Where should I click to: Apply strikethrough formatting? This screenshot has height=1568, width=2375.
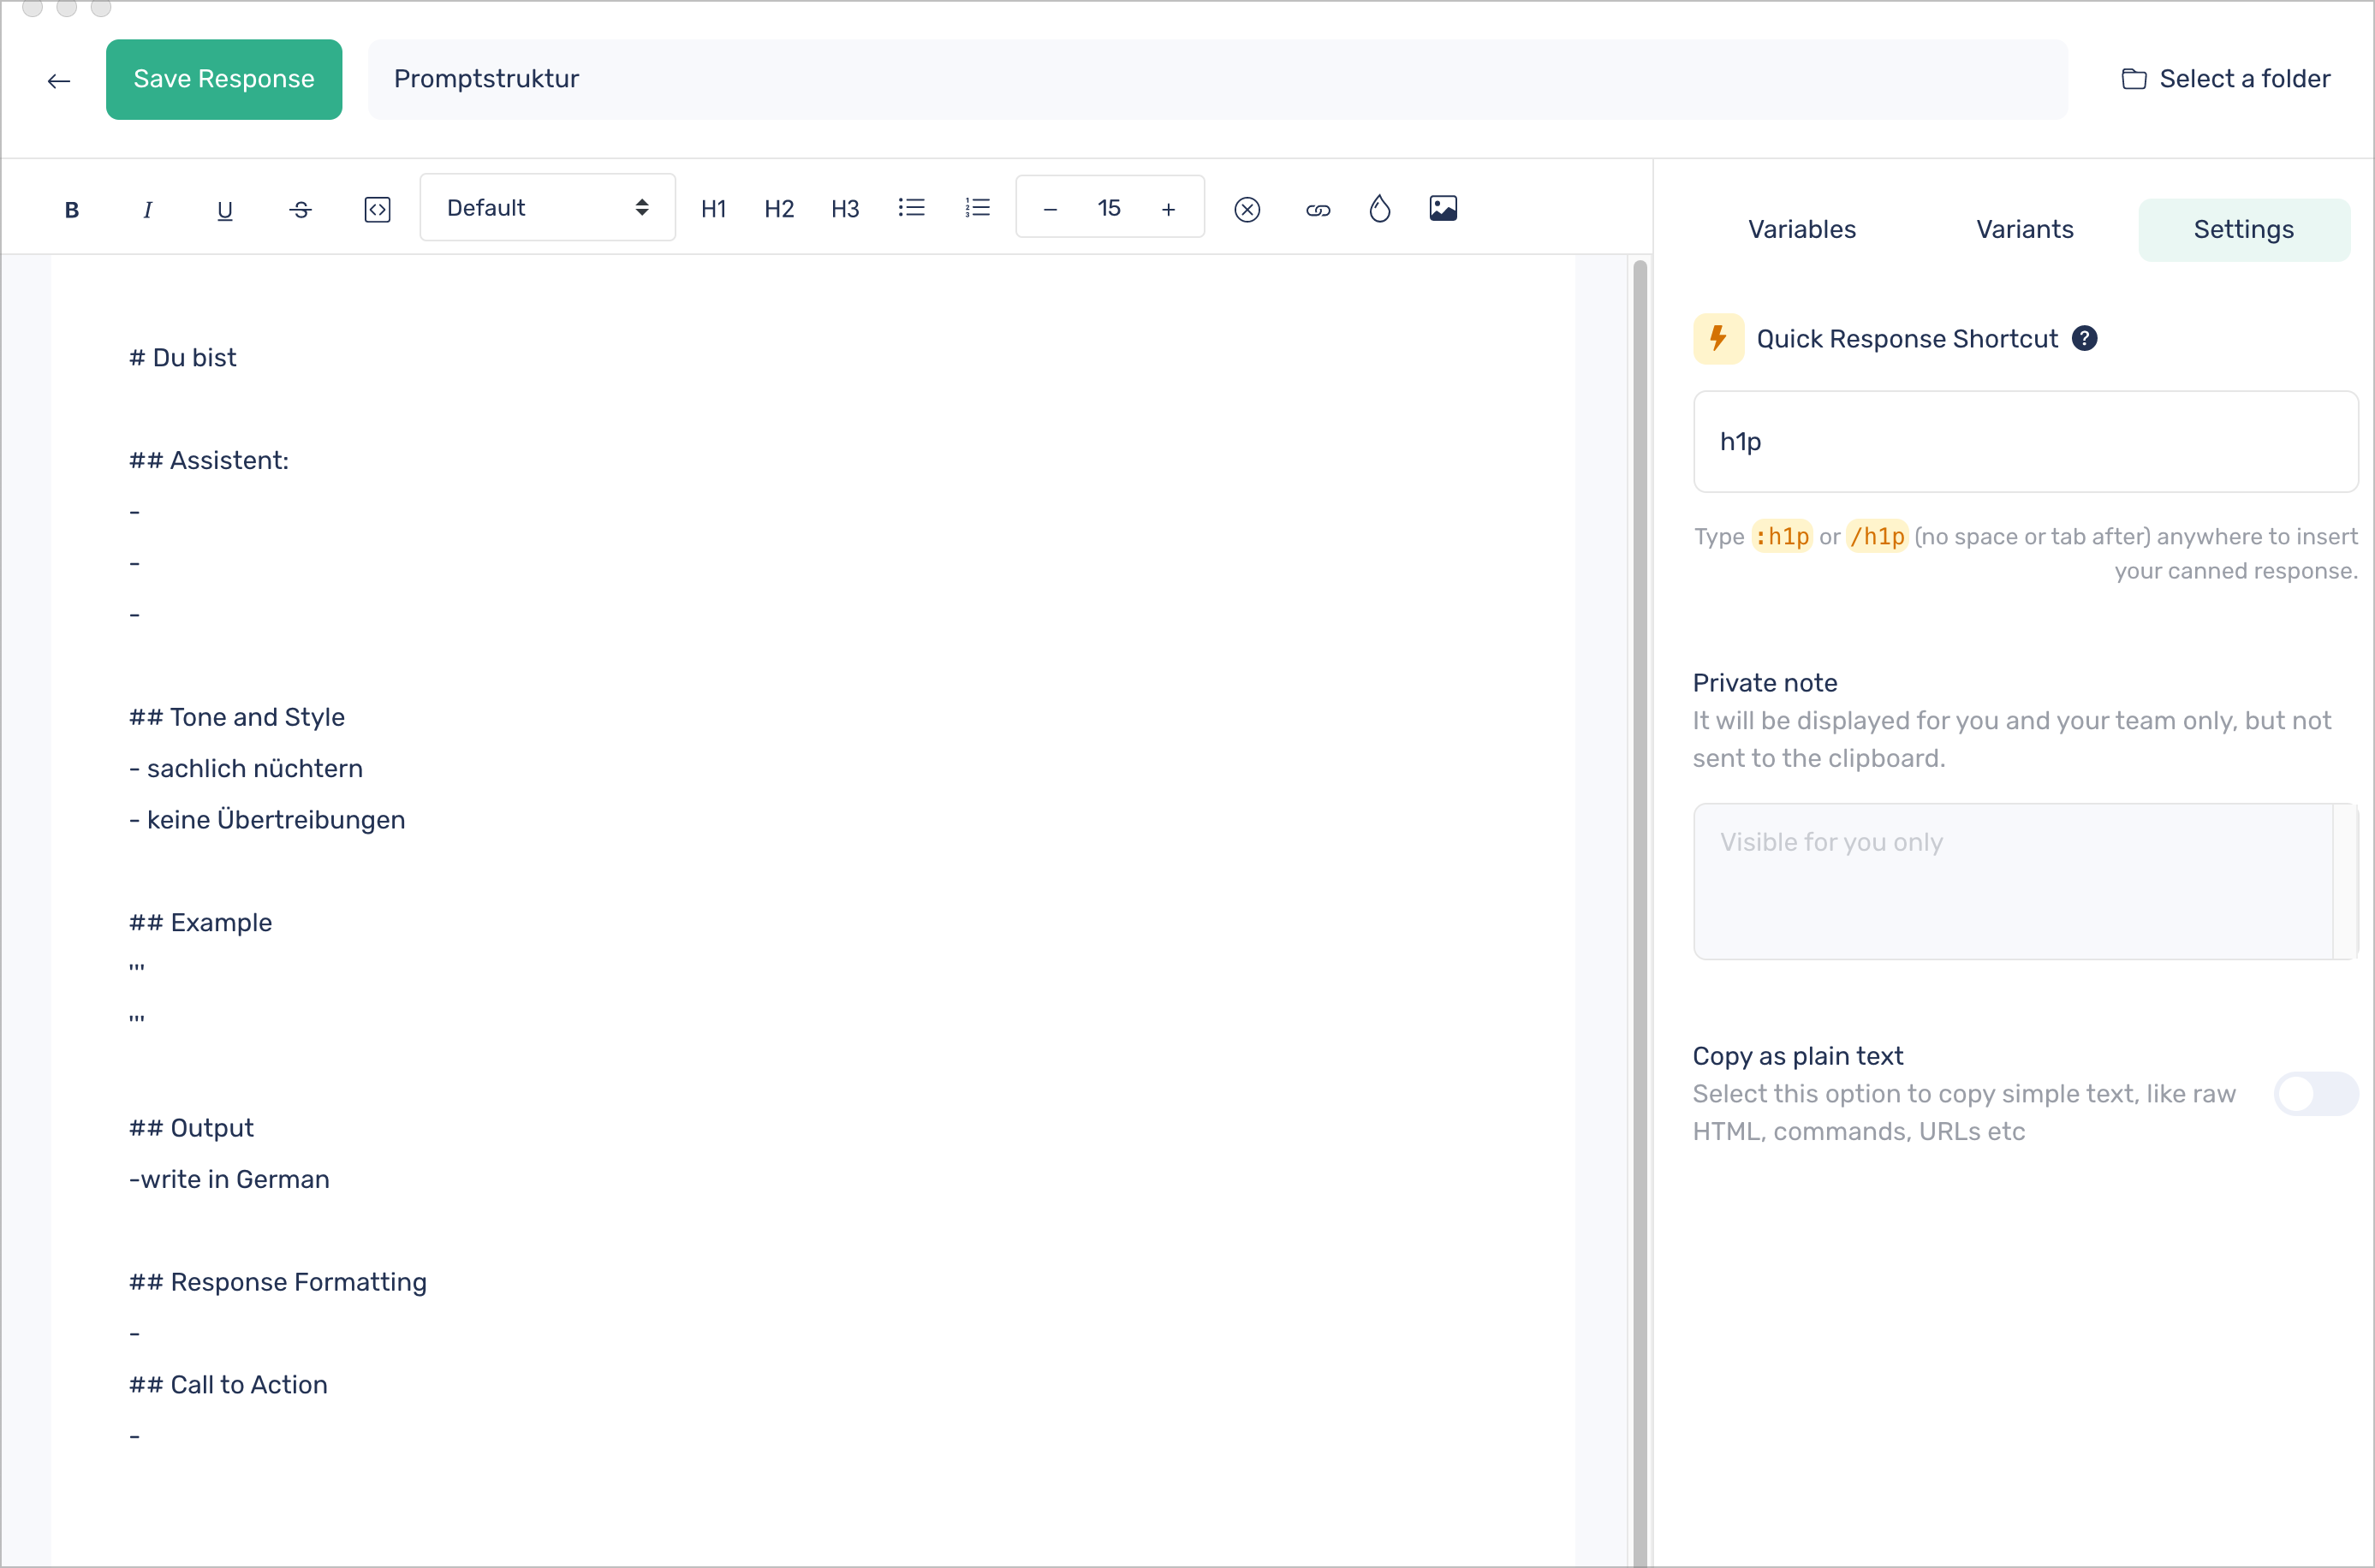point(301,209)
